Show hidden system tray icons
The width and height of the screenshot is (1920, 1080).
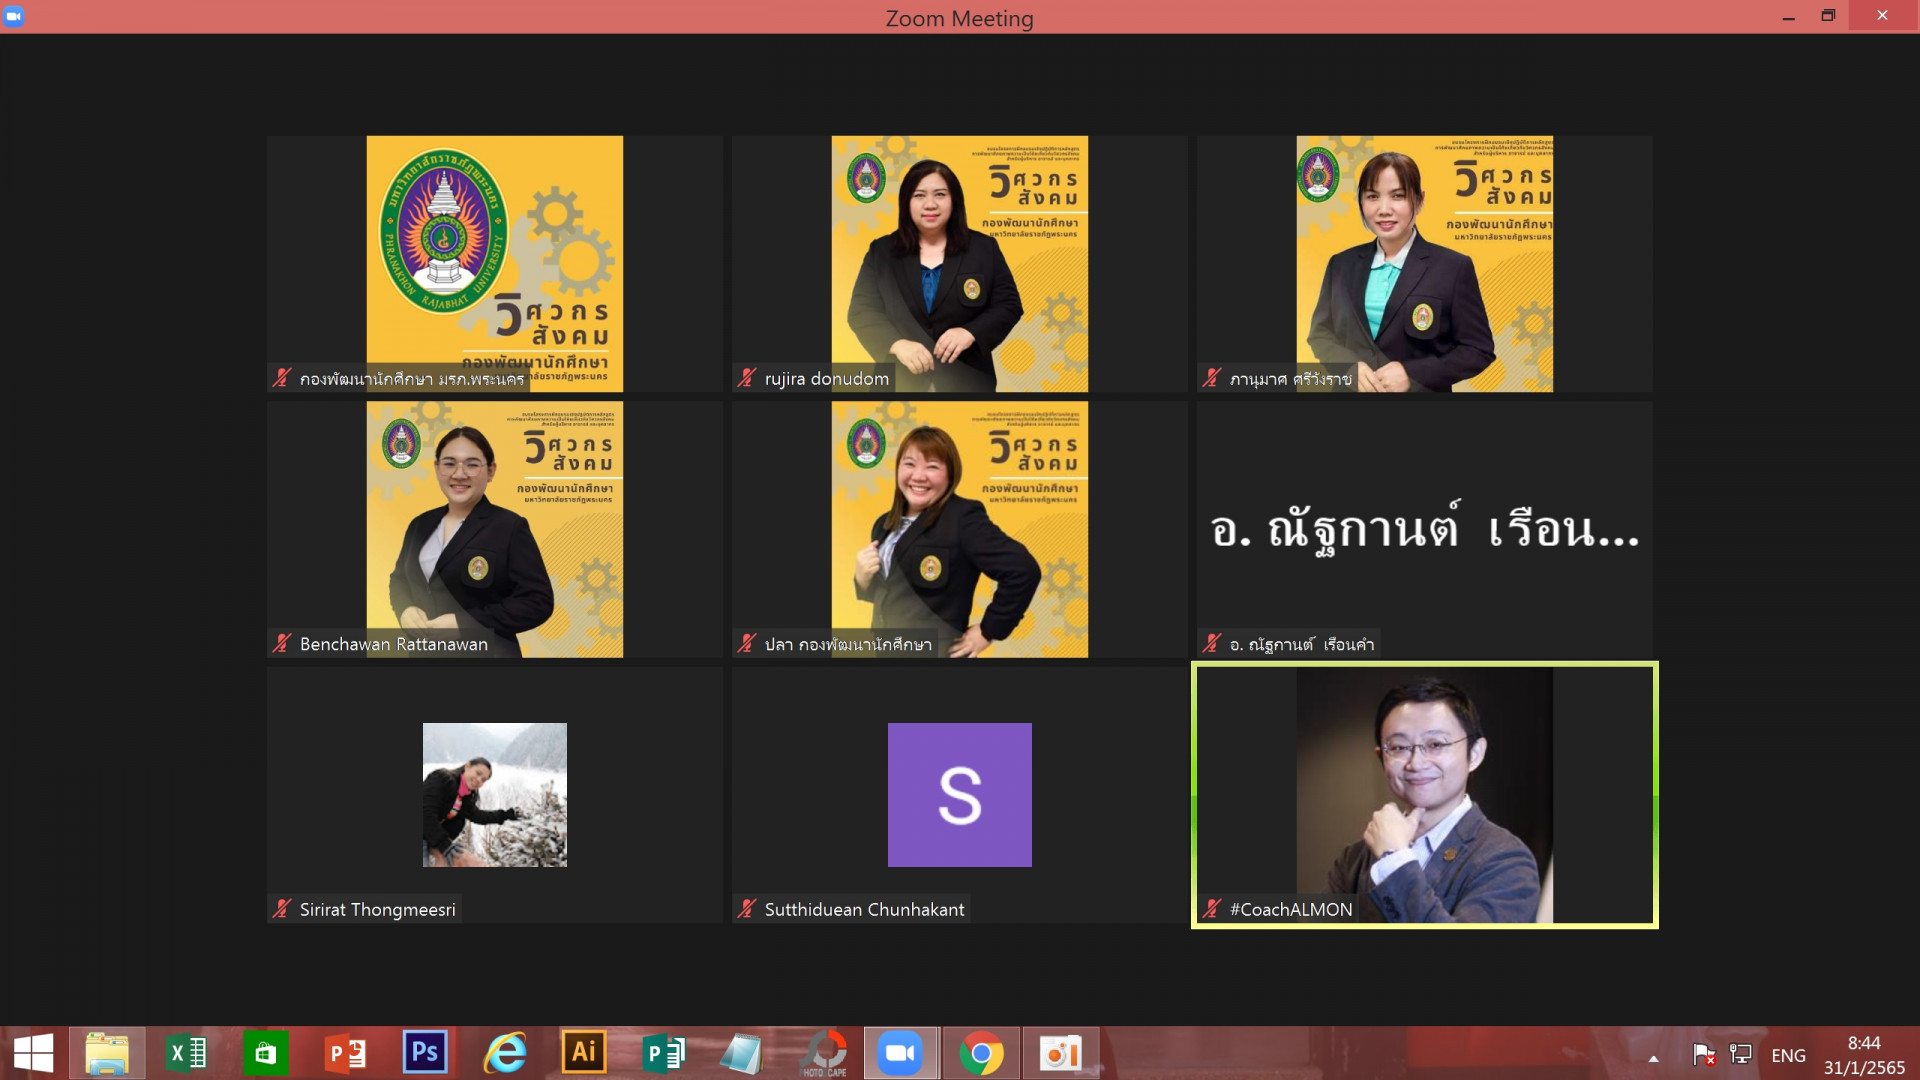tap(1654, 1058)
